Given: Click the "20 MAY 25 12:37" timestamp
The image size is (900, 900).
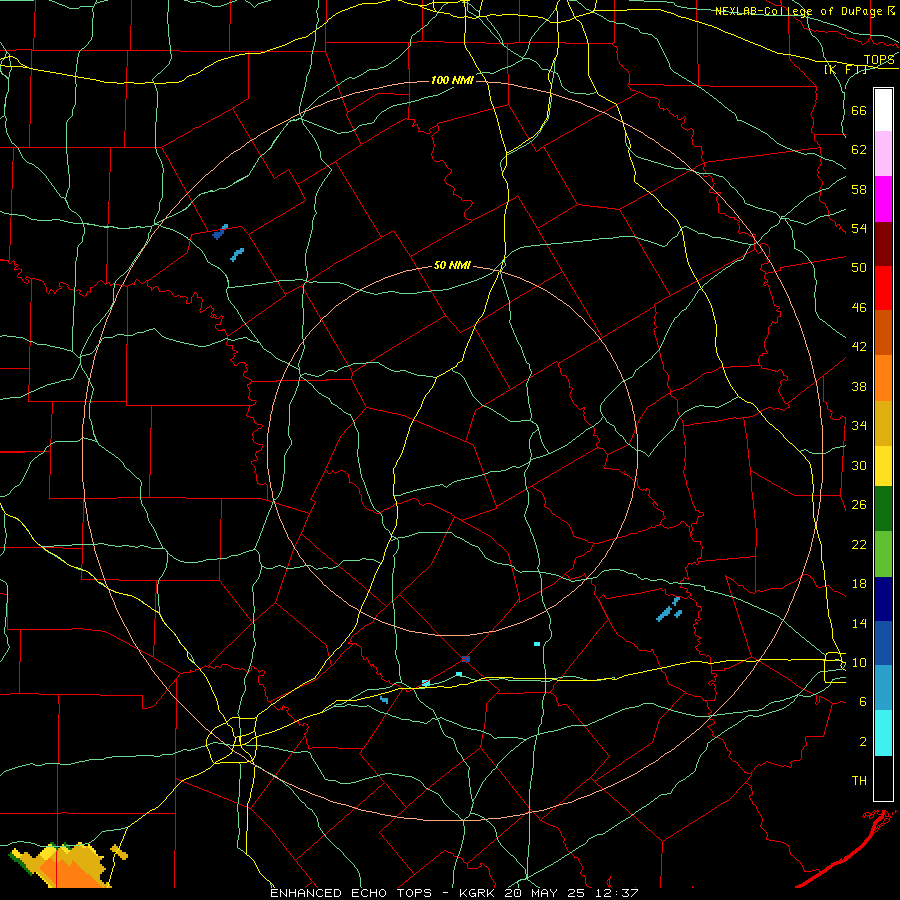Looking at the screenshot, I should [571, 893].
